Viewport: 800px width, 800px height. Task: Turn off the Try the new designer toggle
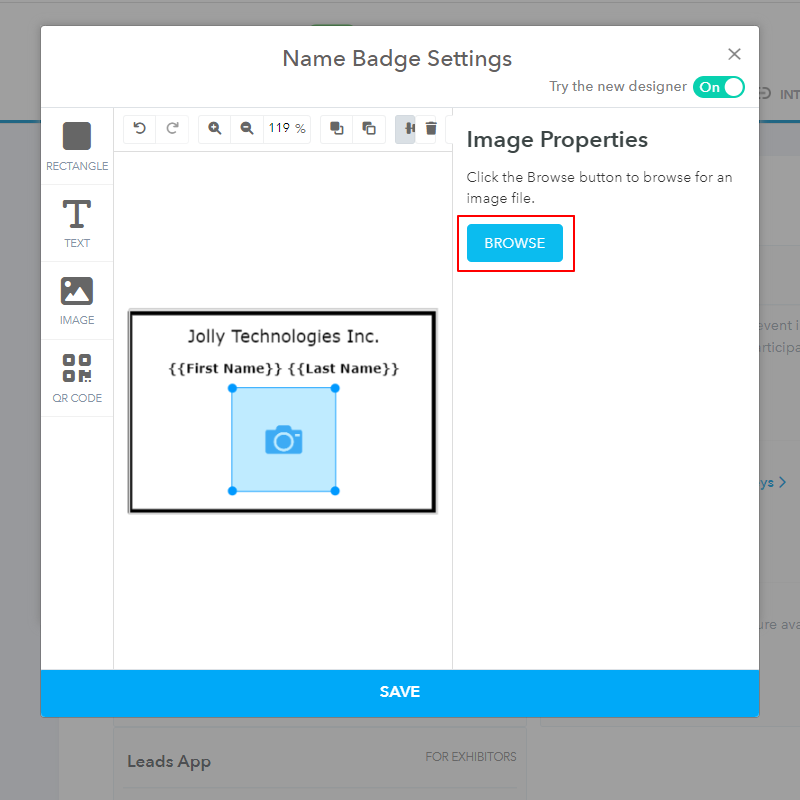[x=718, y=87]
